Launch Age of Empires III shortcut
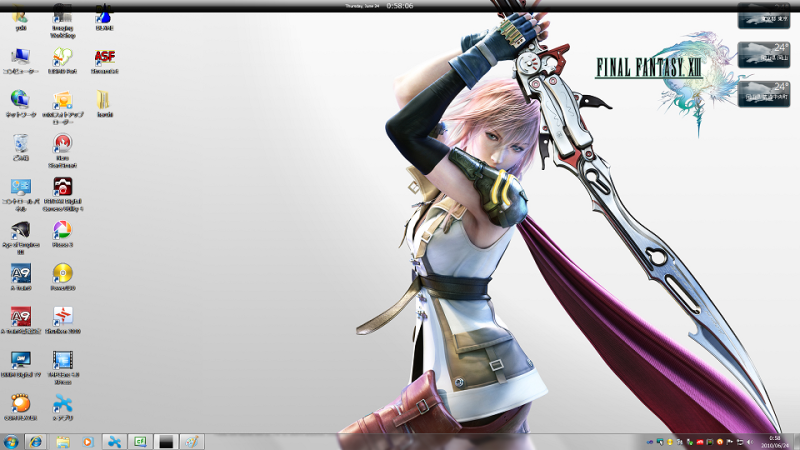Viewport: 800px width, 450px height. [x=20, y=230]
